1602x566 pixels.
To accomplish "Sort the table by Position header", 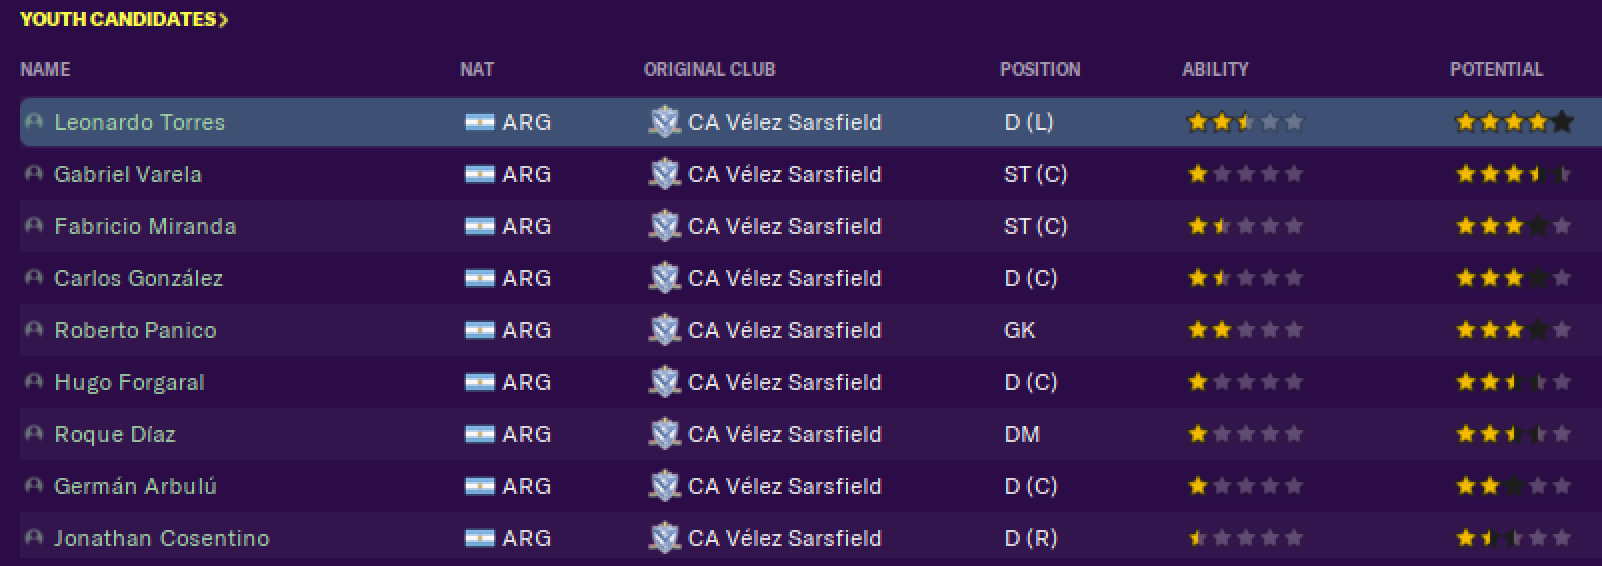I will click(x=1040, y=69).
